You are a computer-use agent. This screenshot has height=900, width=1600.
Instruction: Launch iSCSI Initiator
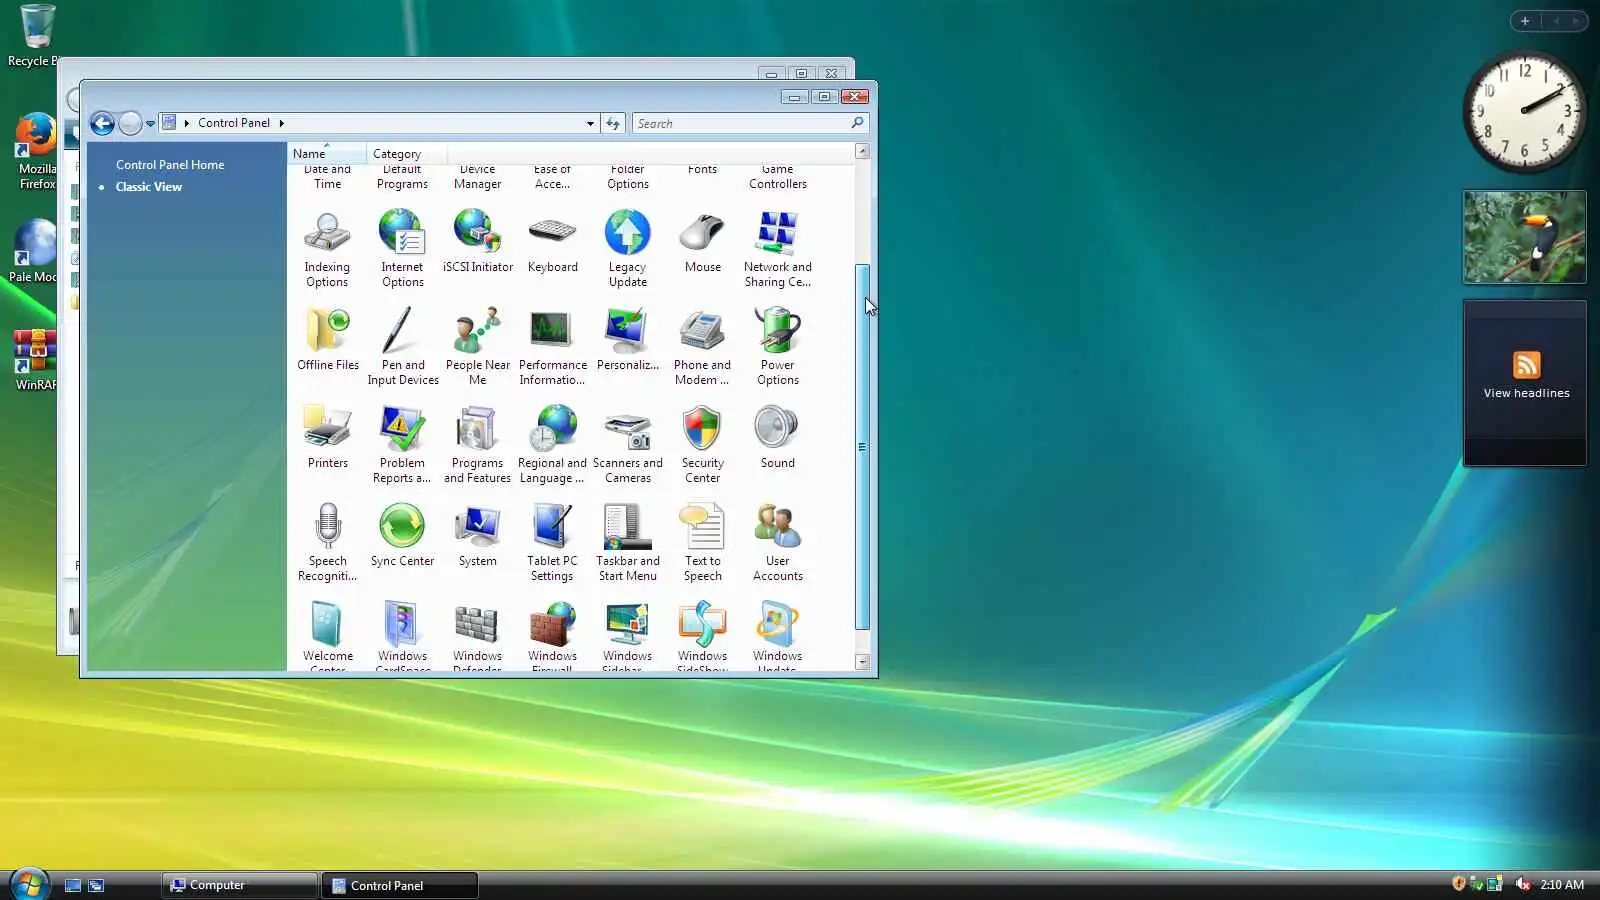coord(478,242)
